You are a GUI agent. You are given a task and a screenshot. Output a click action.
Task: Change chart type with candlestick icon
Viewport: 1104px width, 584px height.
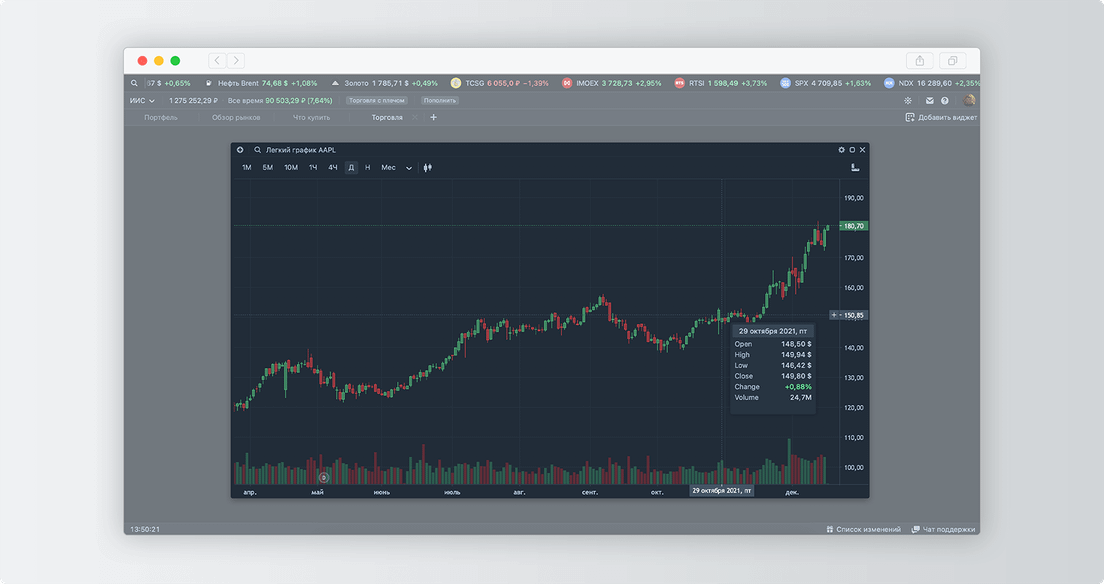pos(427,168)
